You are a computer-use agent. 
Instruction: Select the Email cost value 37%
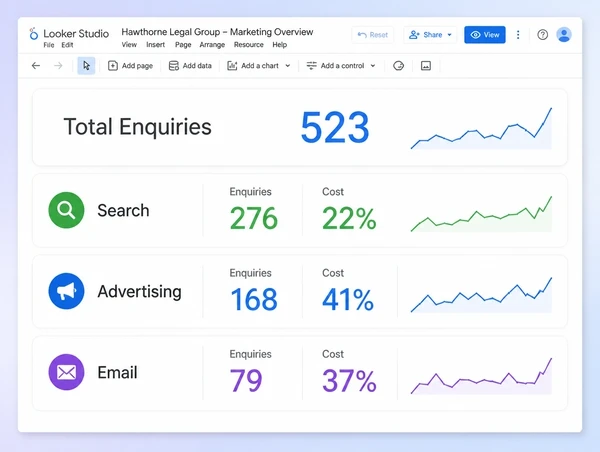pyautogui.click(x=349, y=380)
